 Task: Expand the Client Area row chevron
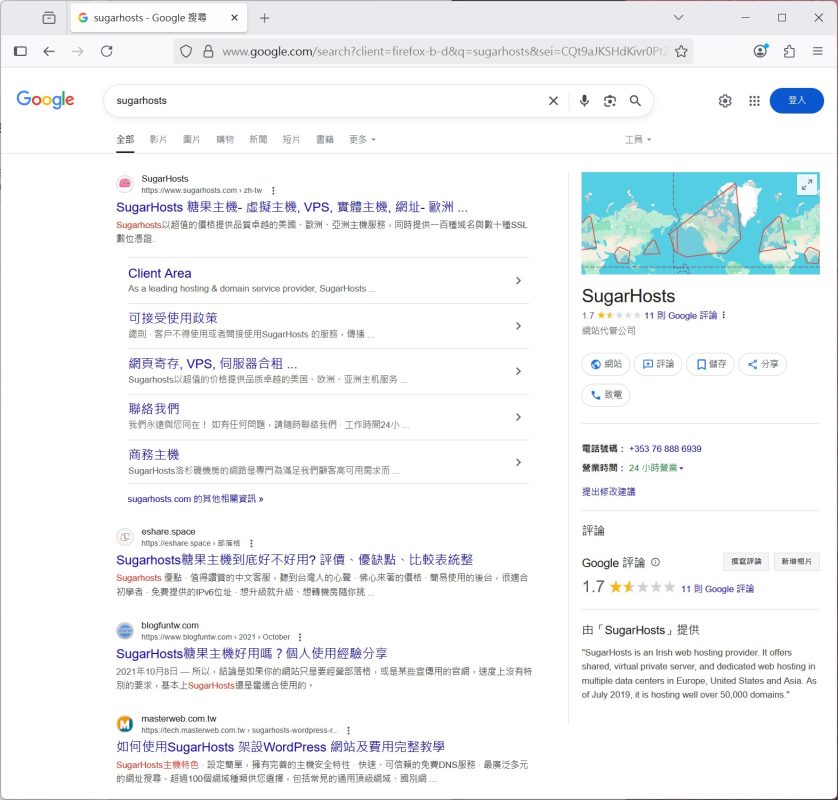(518, 281)
